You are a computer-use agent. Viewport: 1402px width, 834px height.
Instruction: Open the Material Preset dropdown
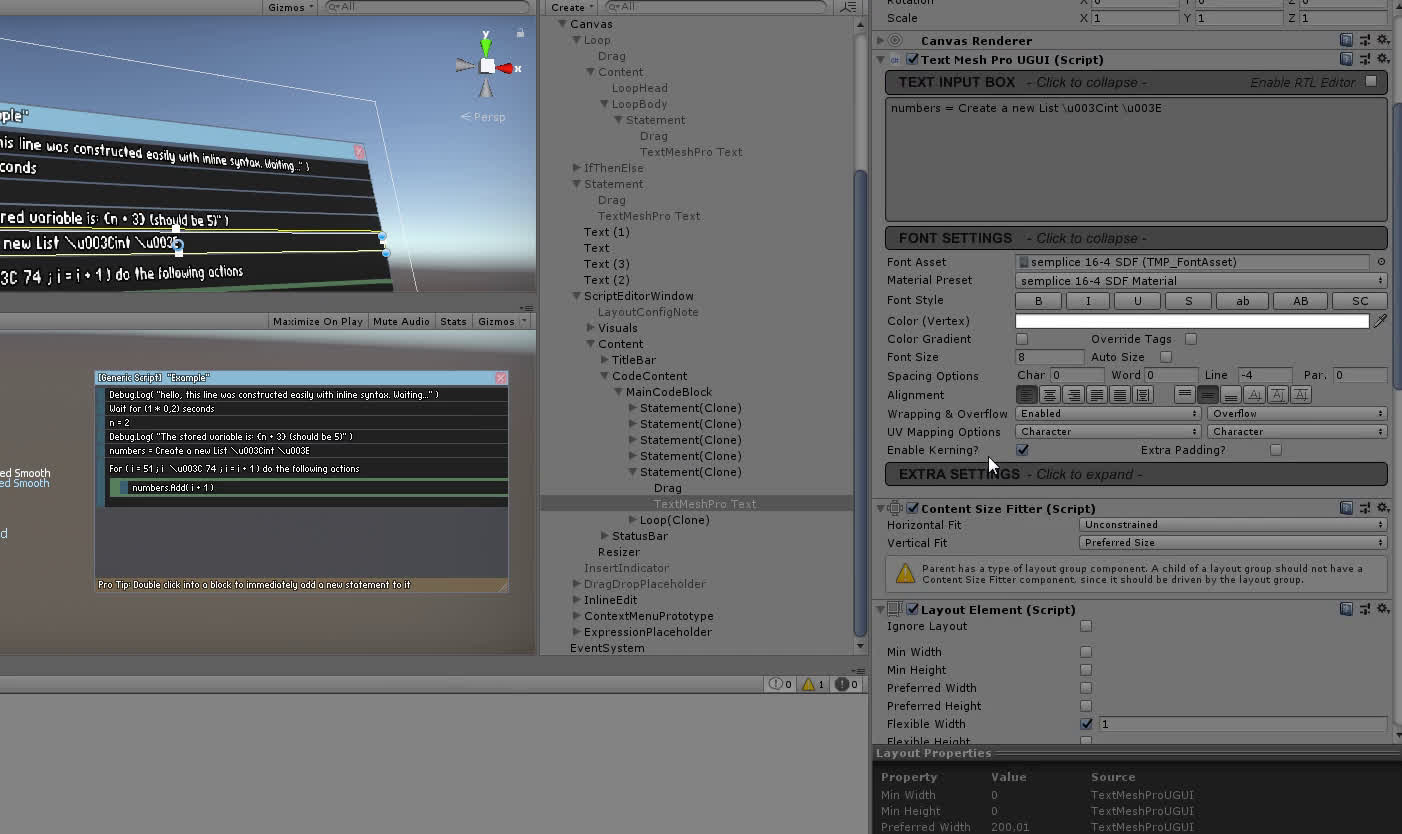coord(1201,281)
